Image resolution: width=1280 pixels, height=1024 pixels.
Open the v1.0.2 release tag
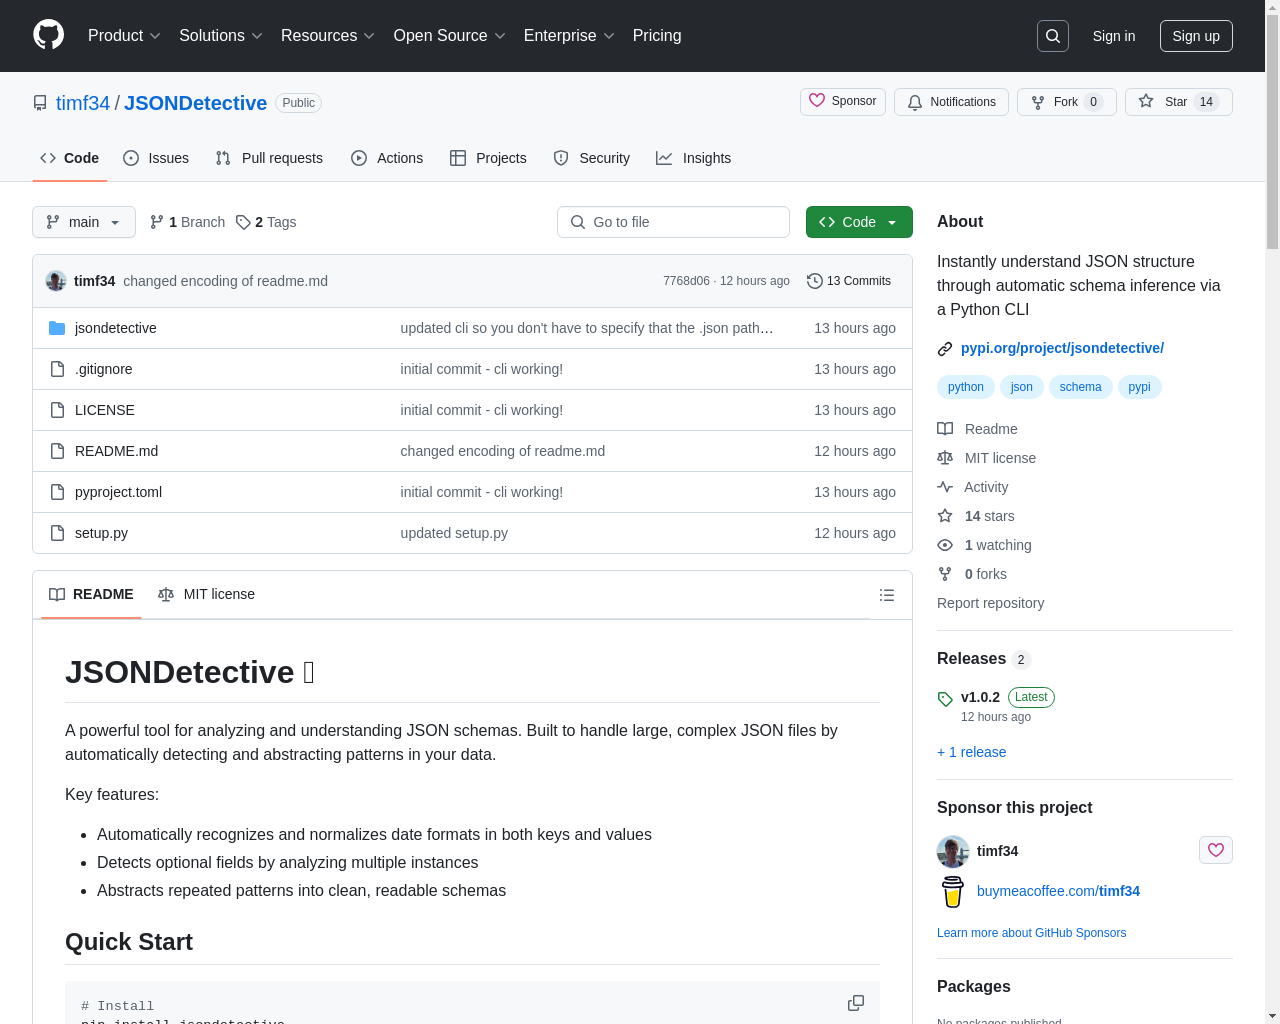[x=980, y=697]
